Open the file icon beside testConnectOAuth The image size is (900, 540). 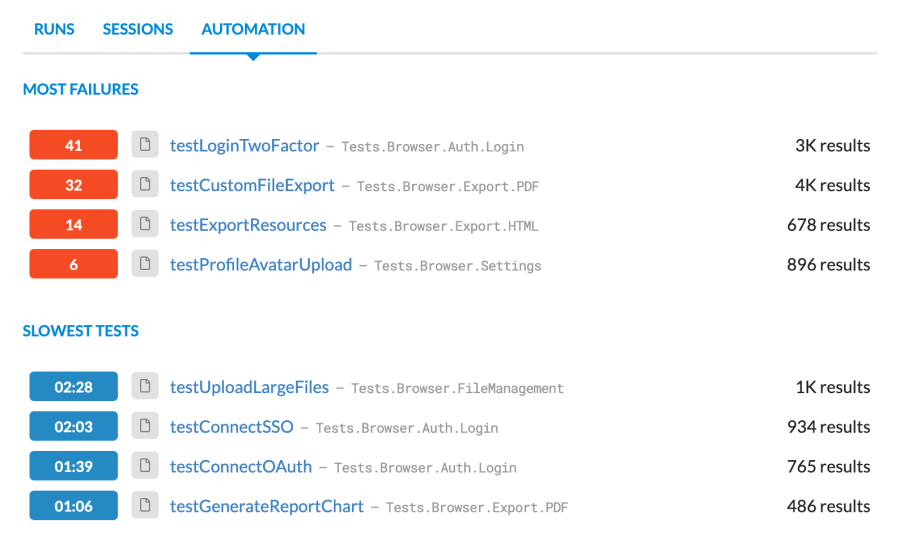(145, 465)
